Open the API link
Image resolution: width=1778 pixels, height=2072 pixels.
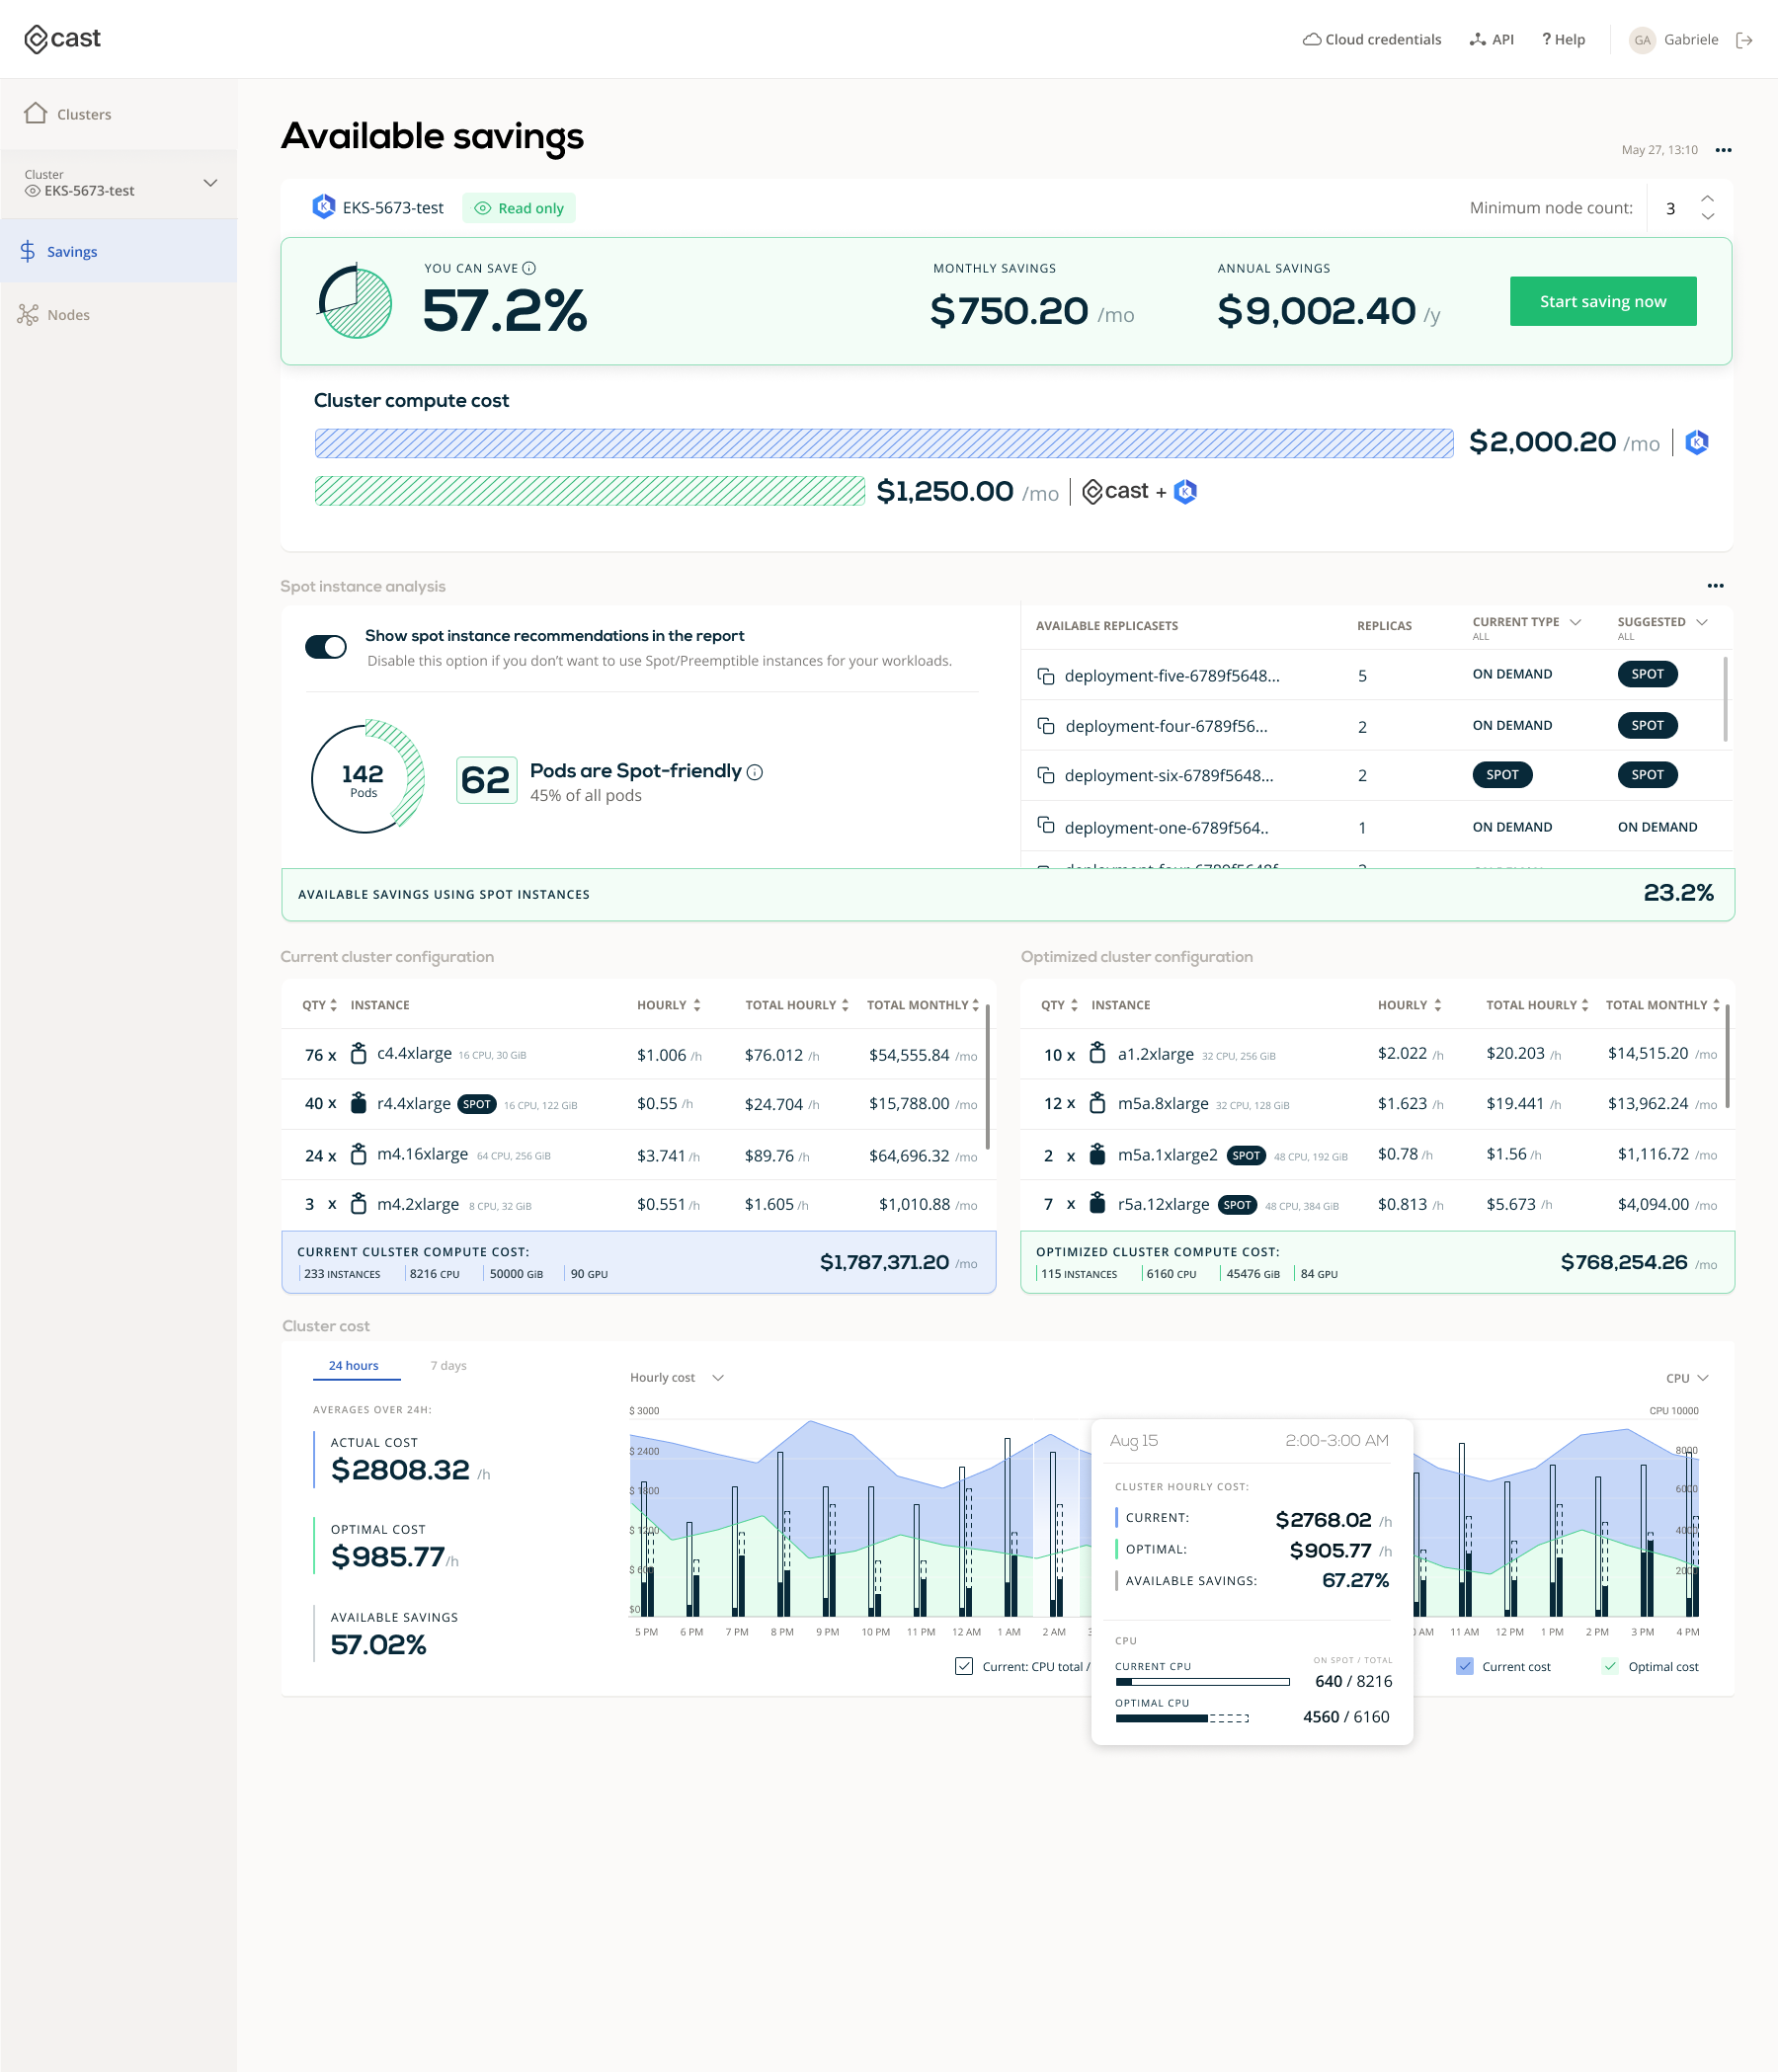click(x=1491, y=40)
